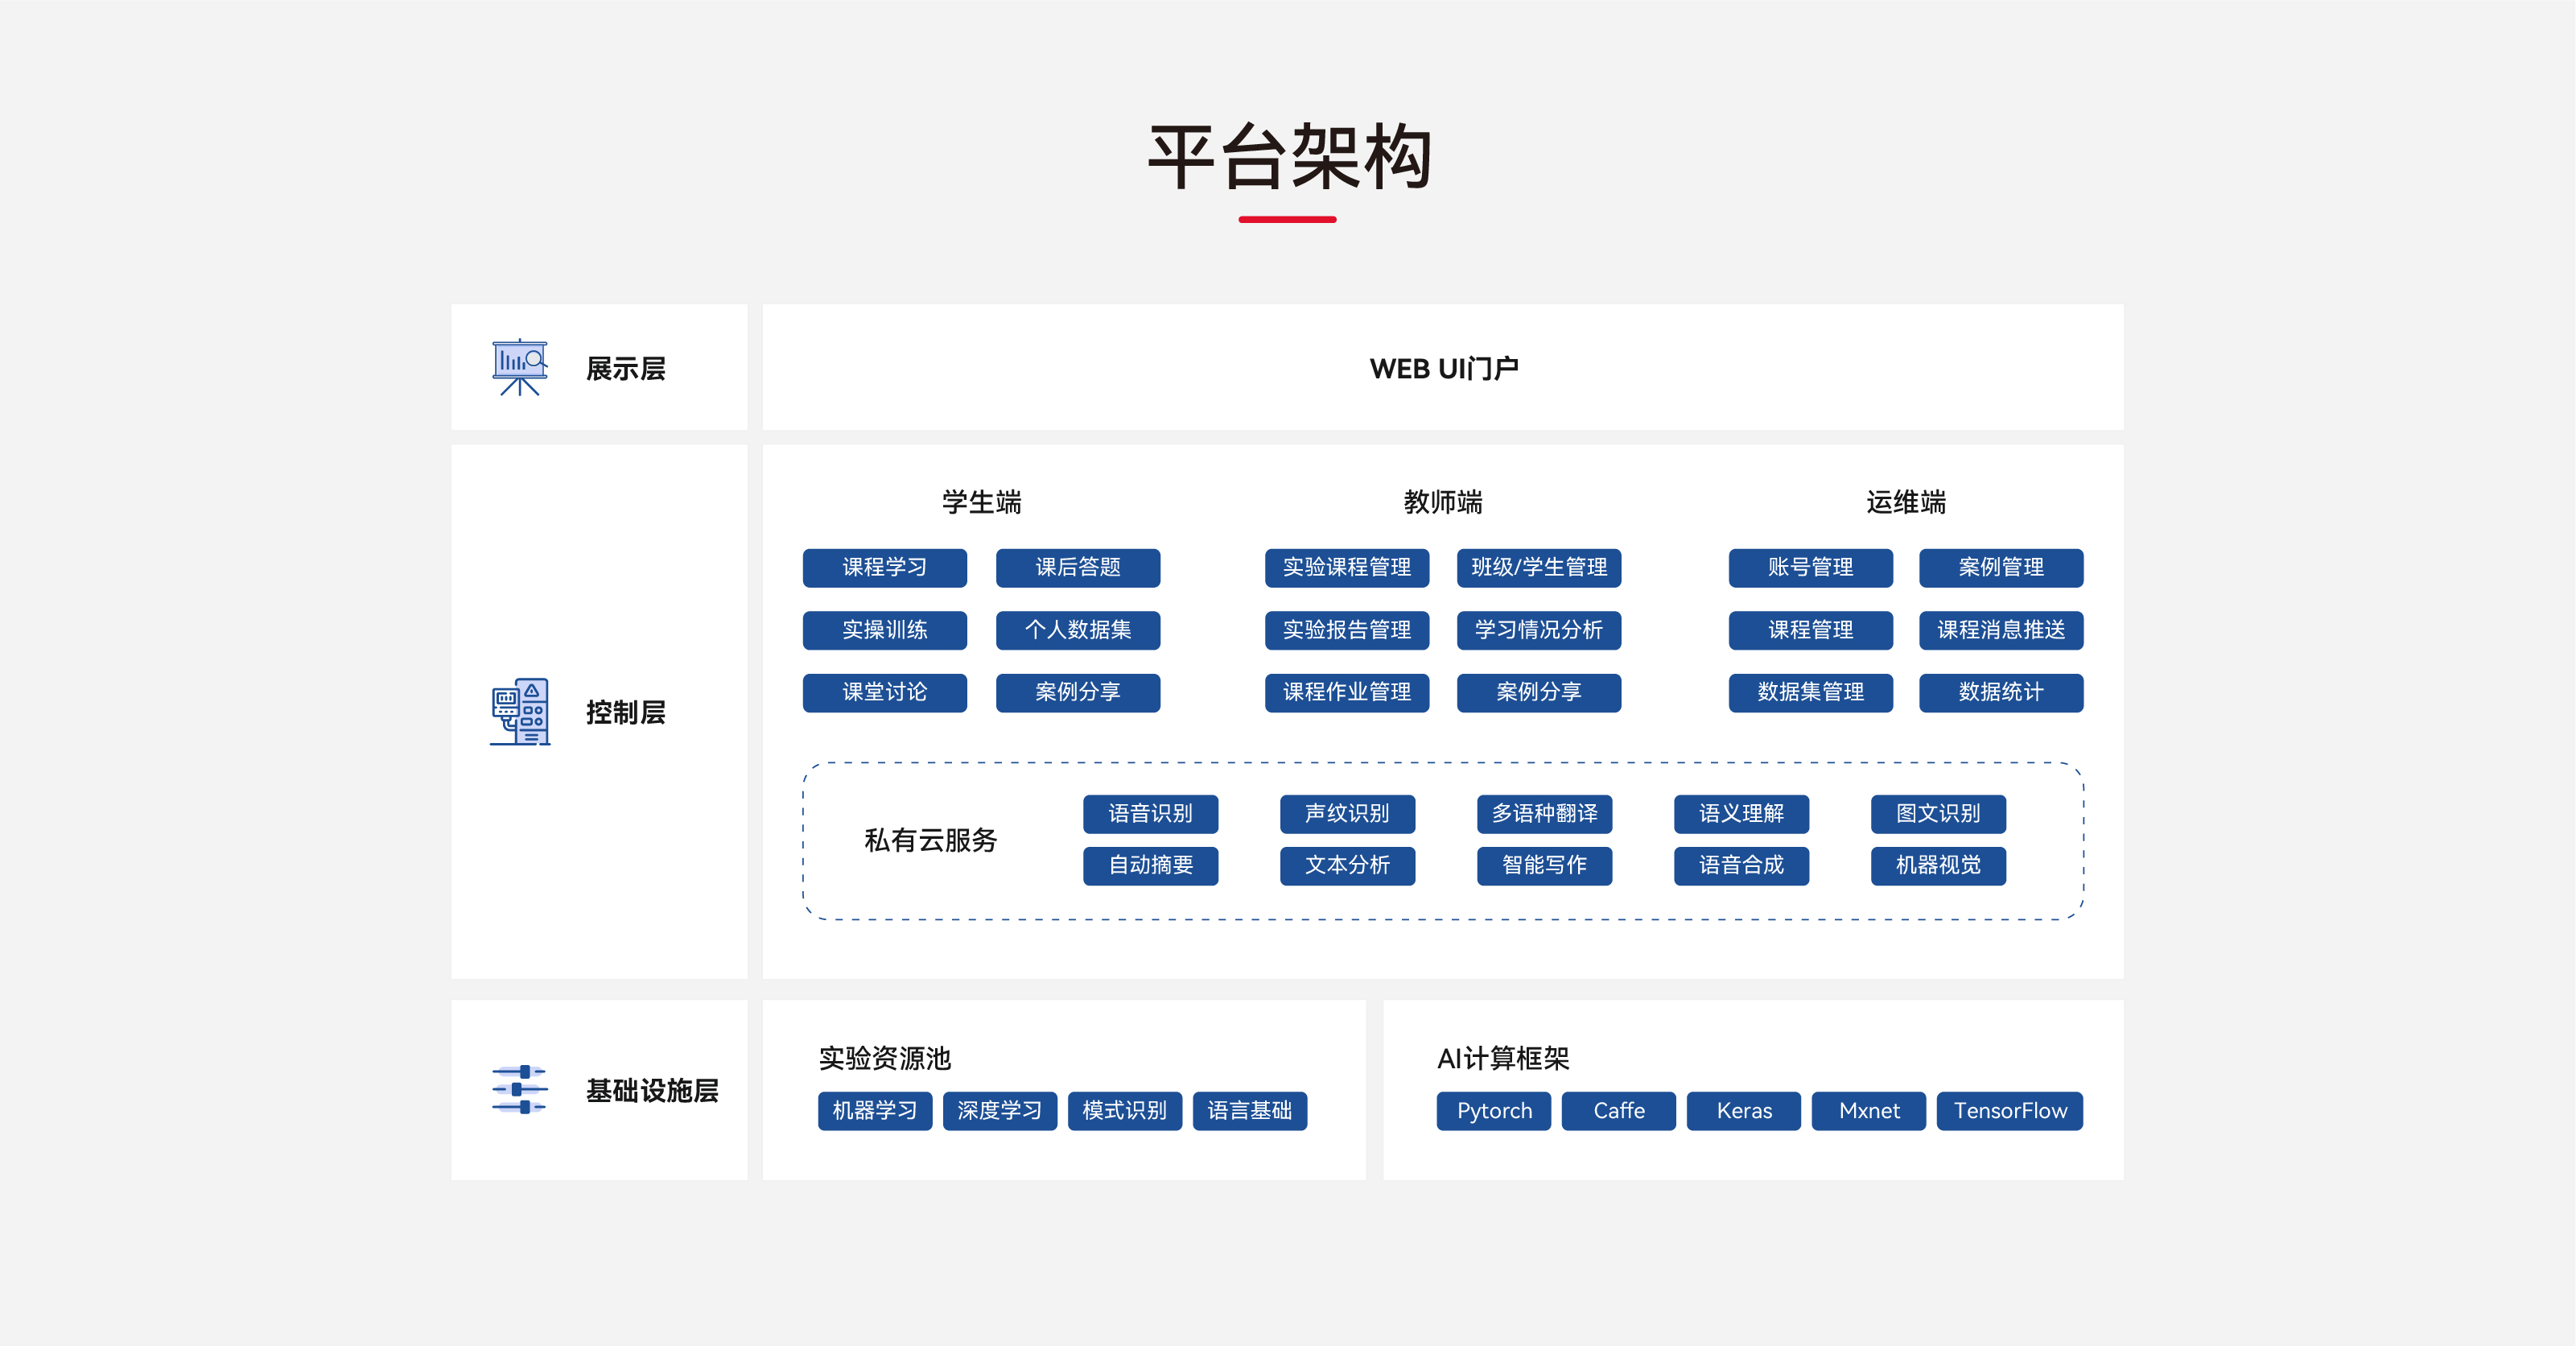2576x1346 pixels.
Task: Open 个人数据集 module
Action: click(1078, 630)
